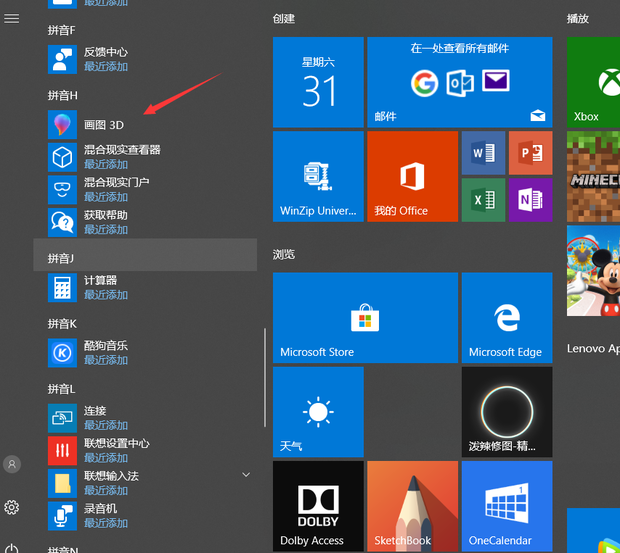620x553 pixels.
Task: Open Microsoft Store tile
Action: tap(365, 317)
